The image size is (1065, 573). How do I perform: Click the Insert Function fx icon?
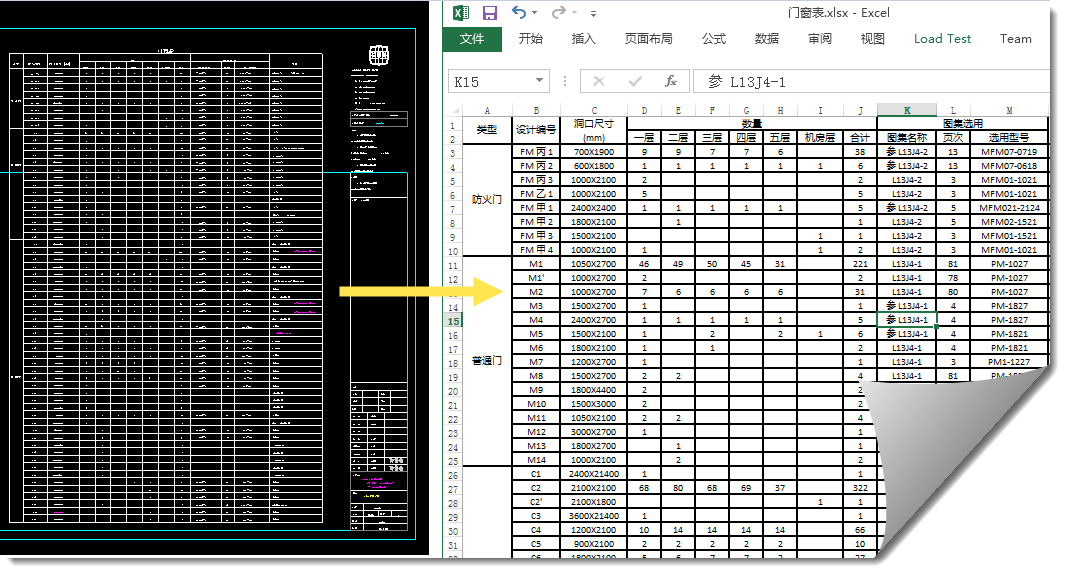click(671, 81)
